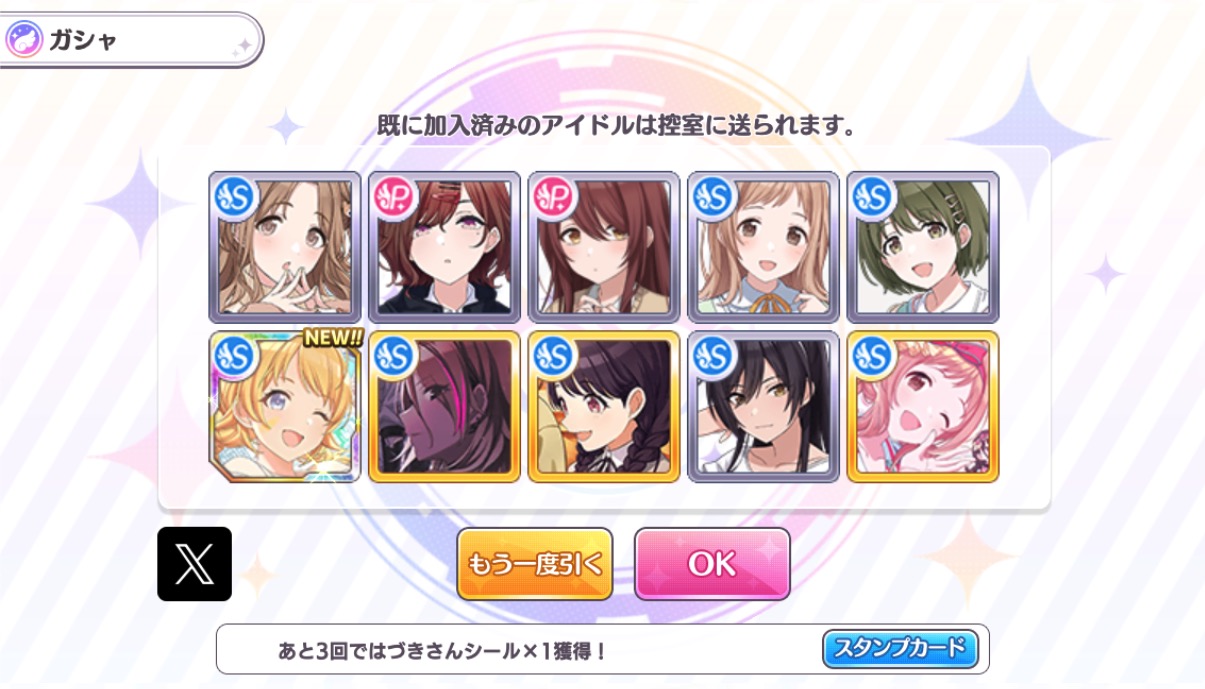The width and height of the screenshot is (1205, 689).
Task: Click the もう一度引く button
Action: click(535, 564)
